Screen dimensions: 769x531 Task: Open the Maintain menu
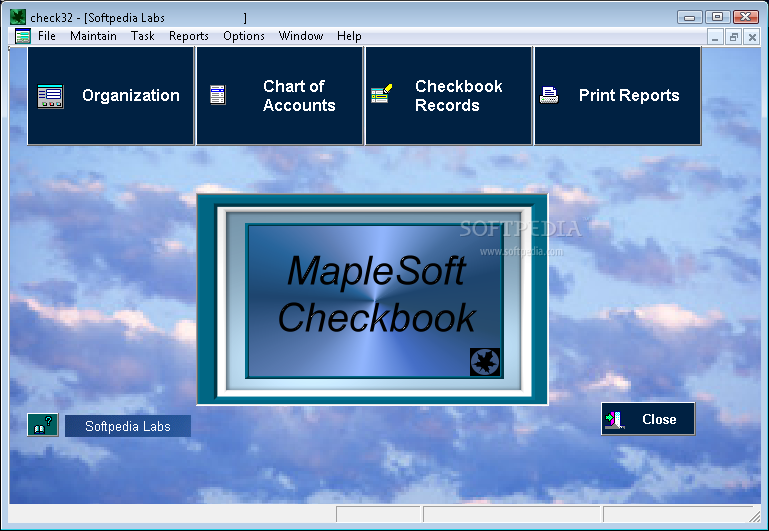click(x=93, y=36)
